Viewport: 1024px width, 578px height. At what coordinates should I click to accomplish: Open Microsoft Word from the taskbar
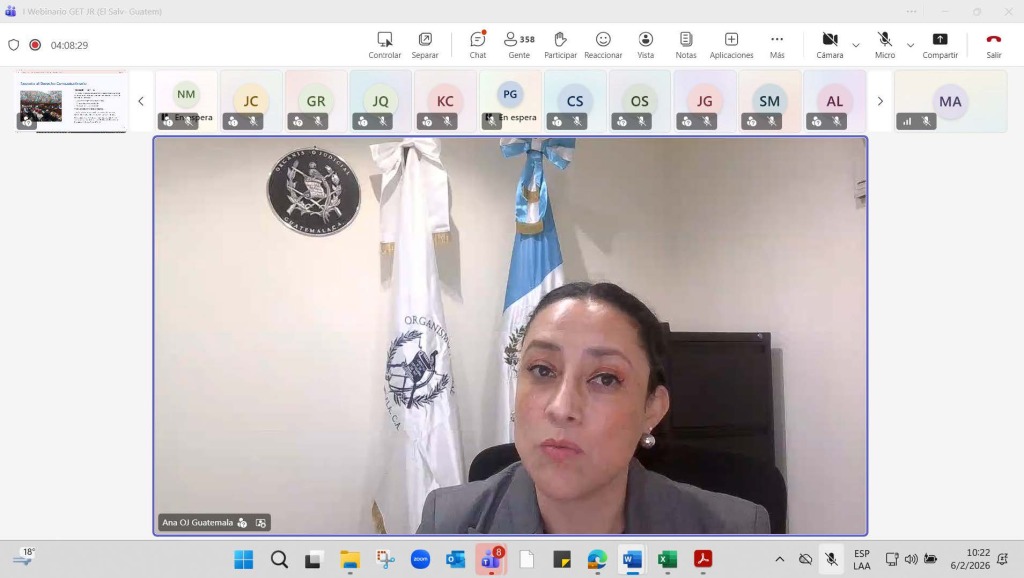(x=631, y=559)
